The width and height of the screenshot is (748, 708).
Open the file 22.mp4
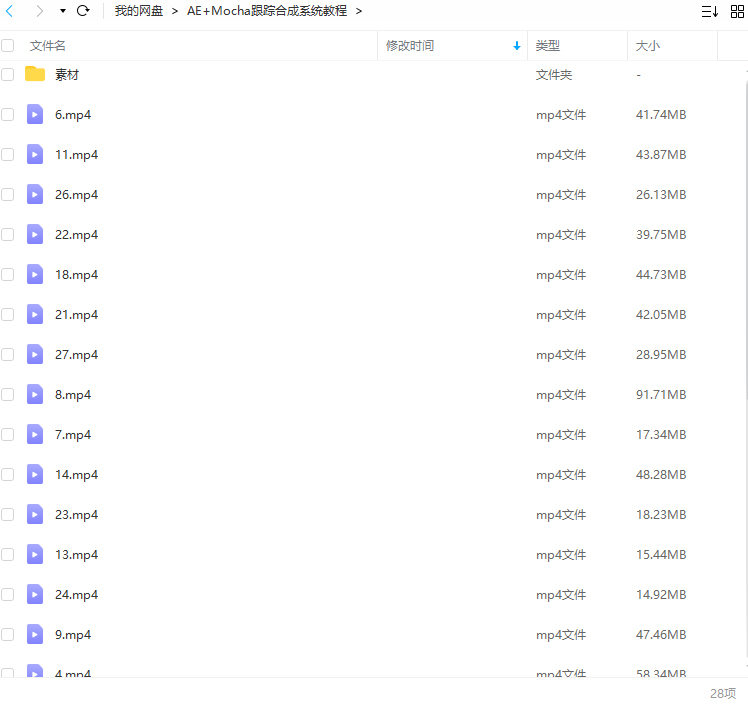pyautogui.click(x=76, y=235)
